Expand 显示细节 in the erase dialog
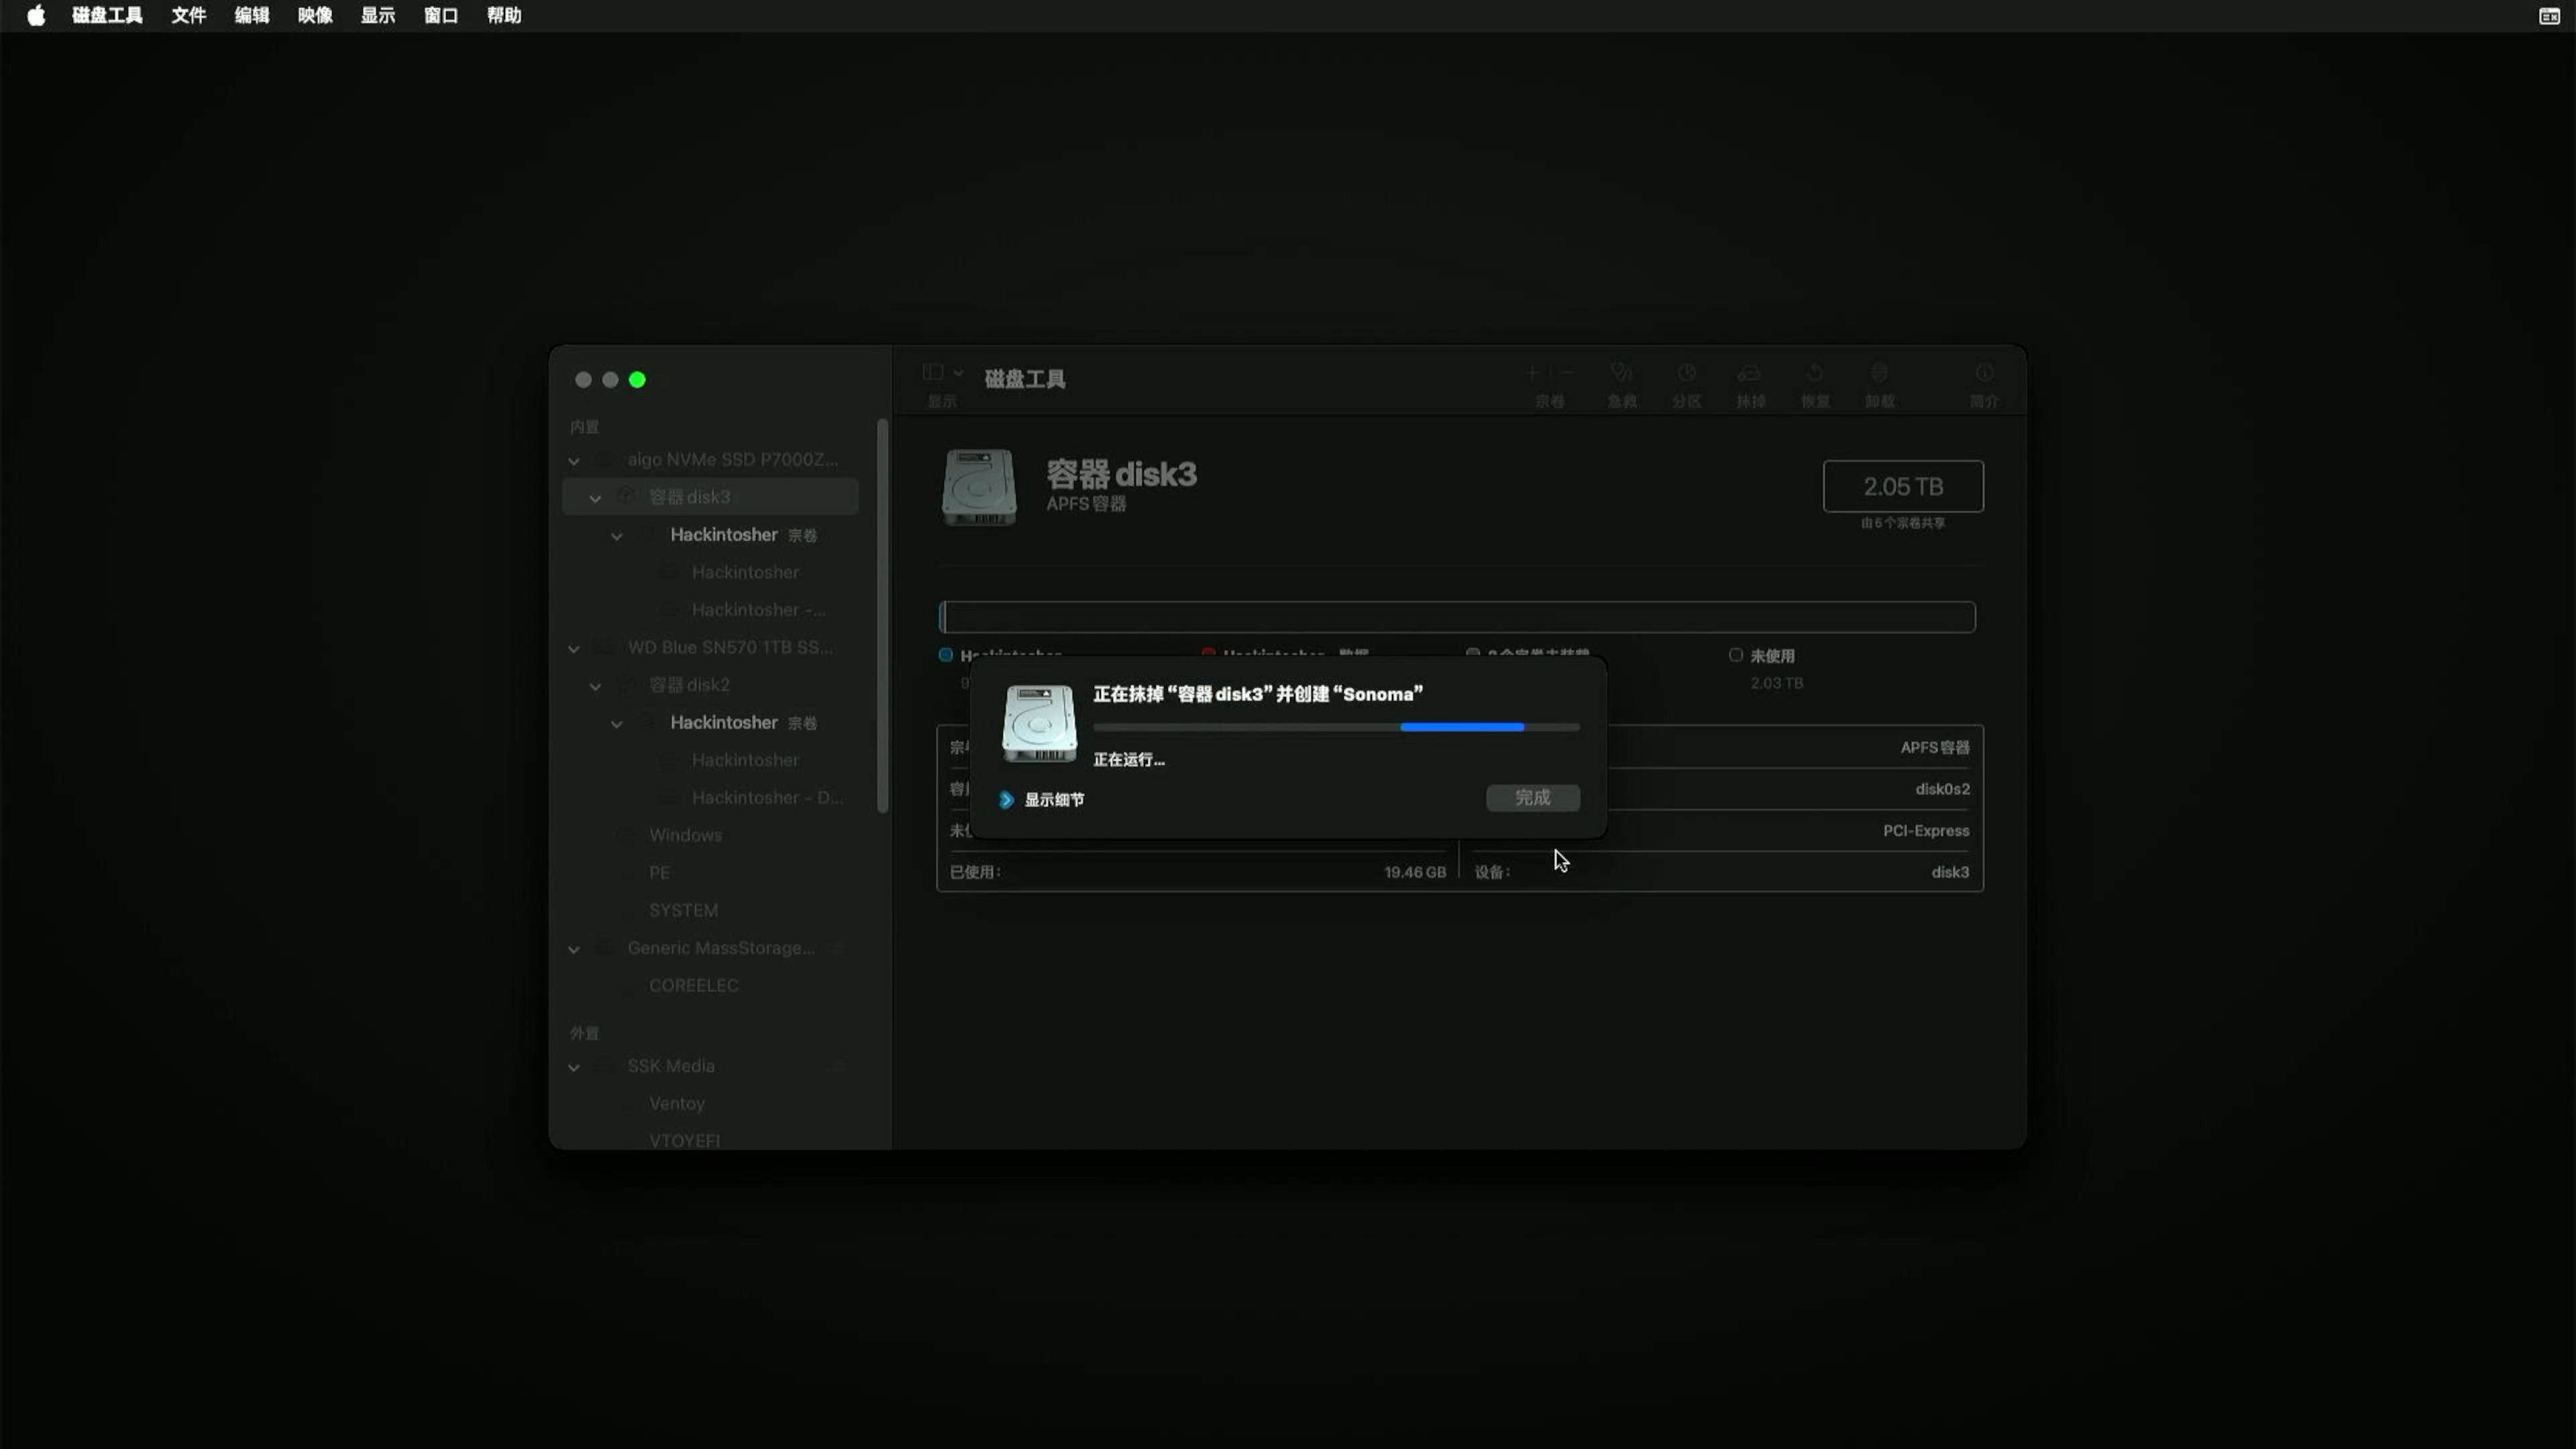 point(1007,799)
